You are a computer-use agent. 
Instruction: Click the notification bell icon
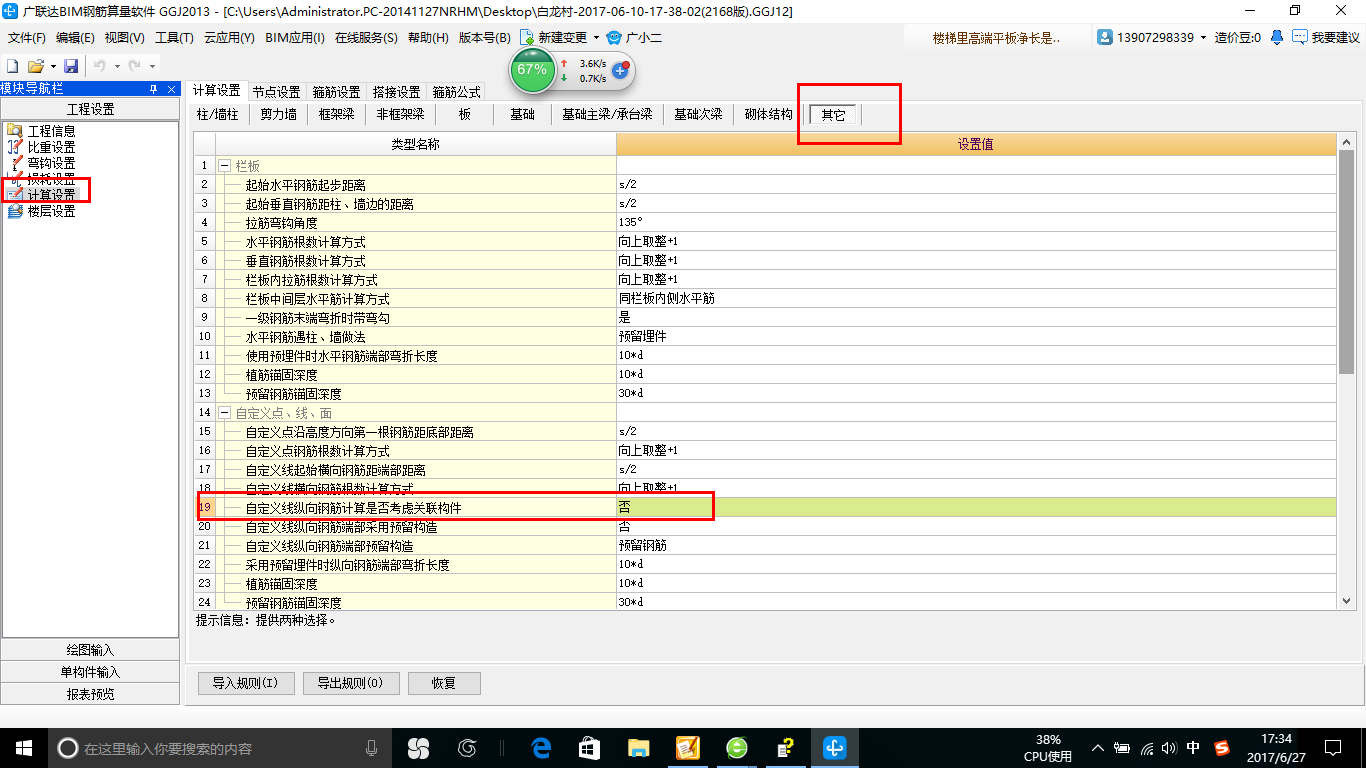pyautogui.click(x=1277, y=37)
